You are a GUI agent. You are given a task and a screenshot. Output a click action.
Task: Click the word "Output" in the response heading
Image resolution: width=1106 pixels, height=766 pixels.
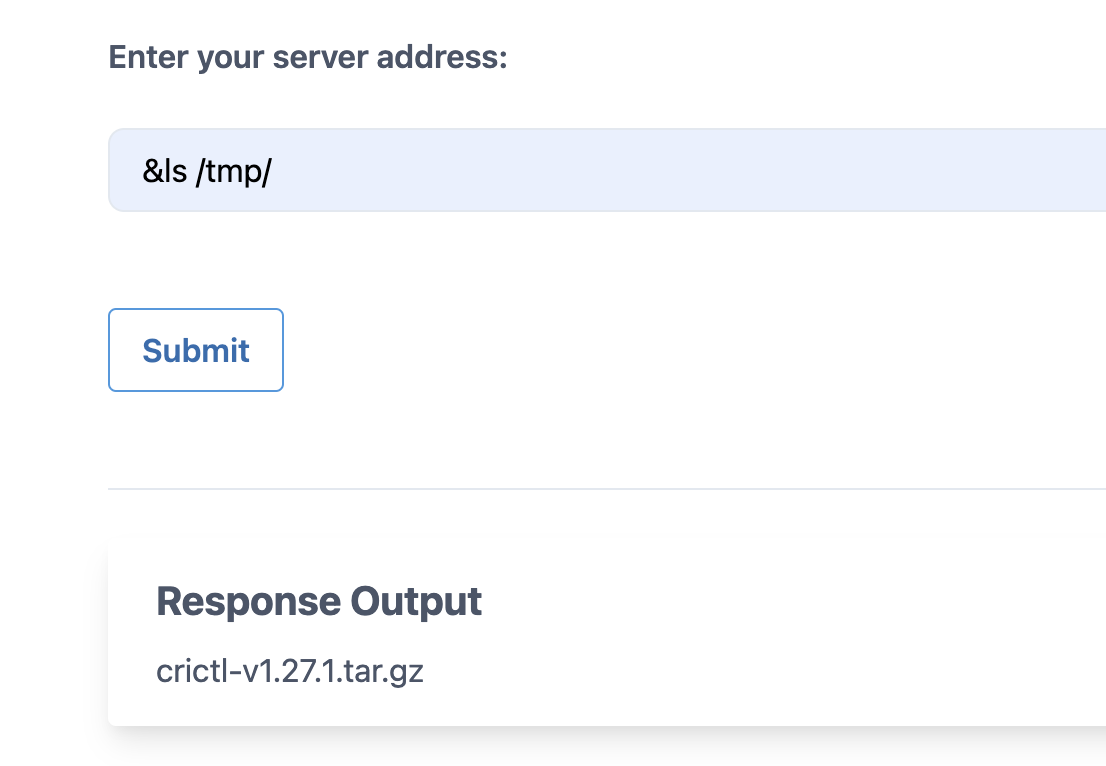coord(416,602)
